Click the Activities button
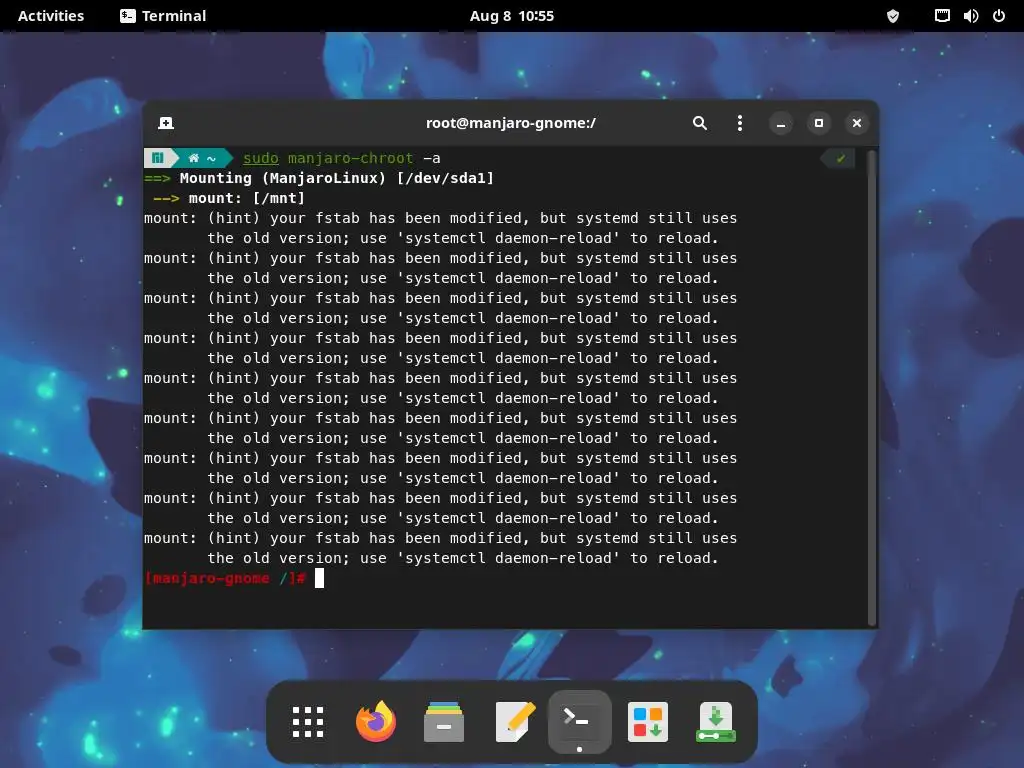The image size is (1024, 768). (51, 16)
